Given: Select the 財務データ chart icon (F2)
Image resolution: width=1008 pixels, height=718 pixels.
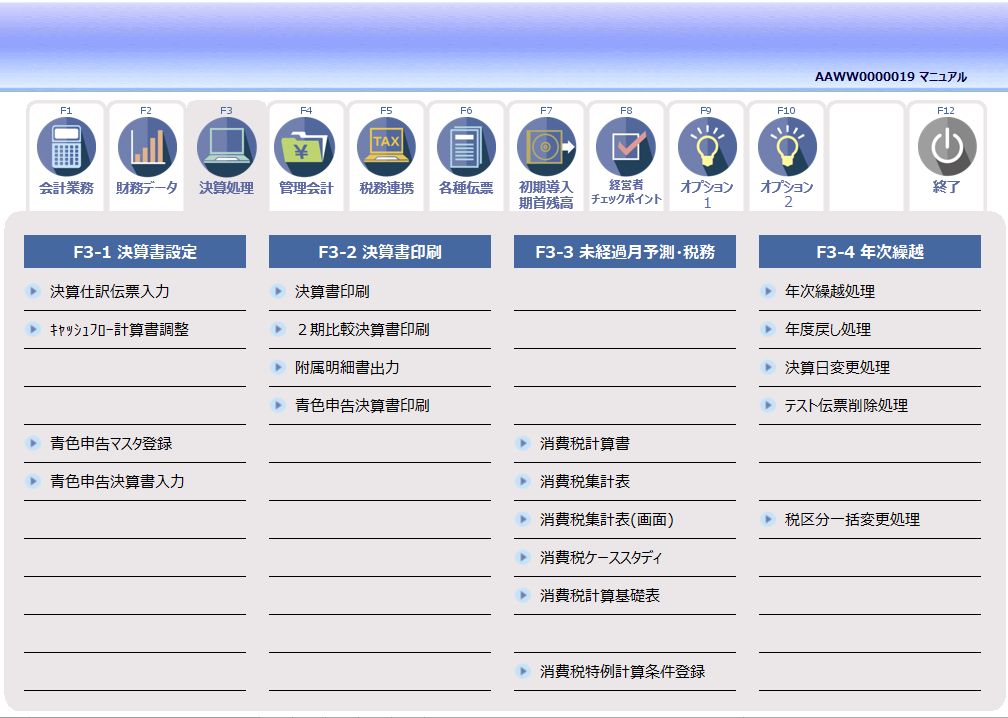Looking at the screenshot, I should 146,145.
